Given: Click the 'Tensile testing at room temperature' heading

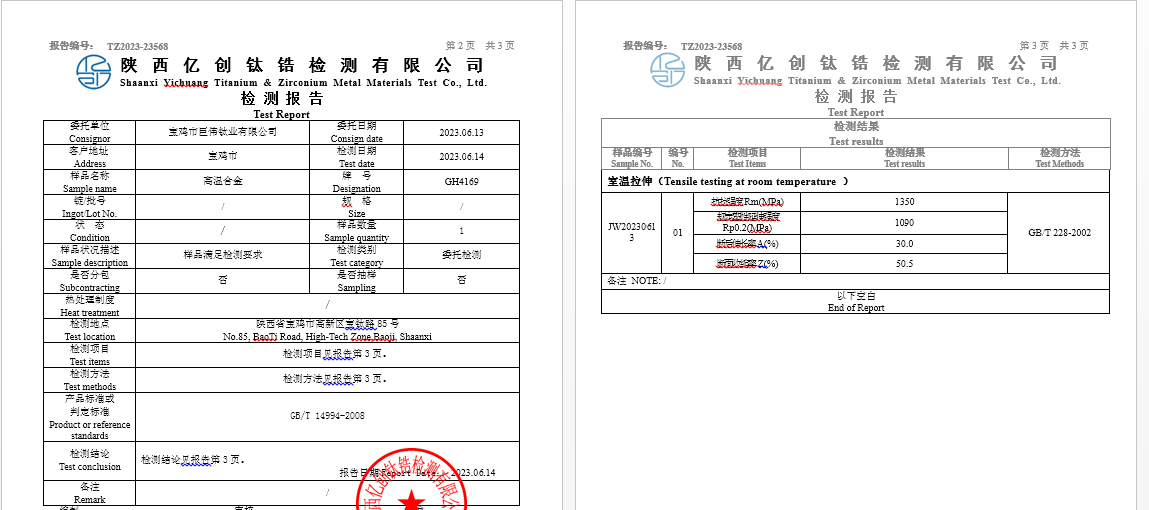Looking at the screenshot, I should click(728, 182).
